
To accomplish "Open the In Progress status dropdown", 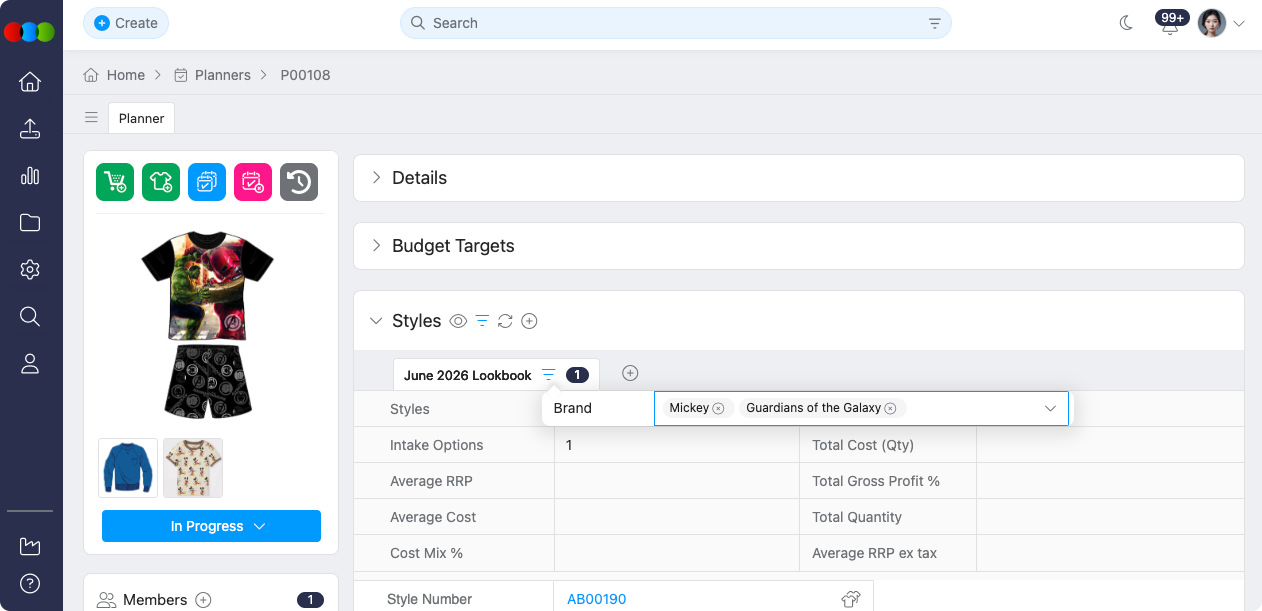I will (211, 526).
